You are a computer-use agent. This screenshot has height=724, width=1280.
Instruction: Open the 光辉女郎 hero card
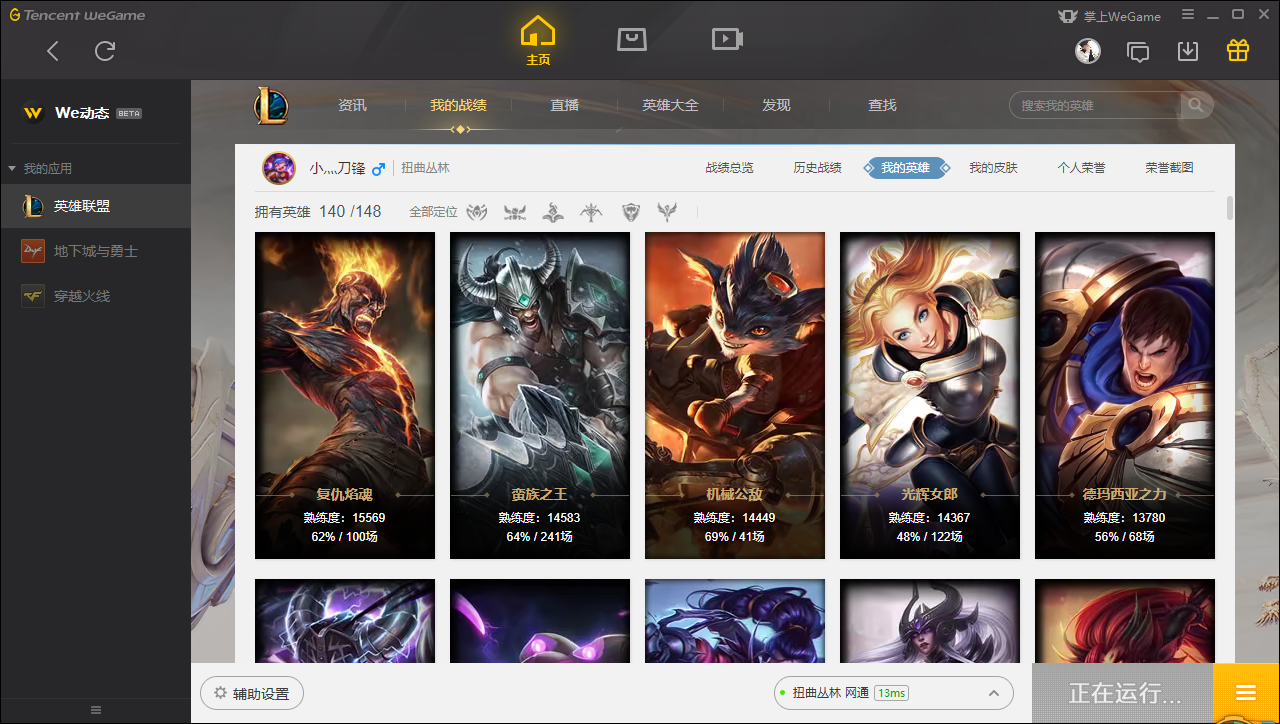(930, 395)
